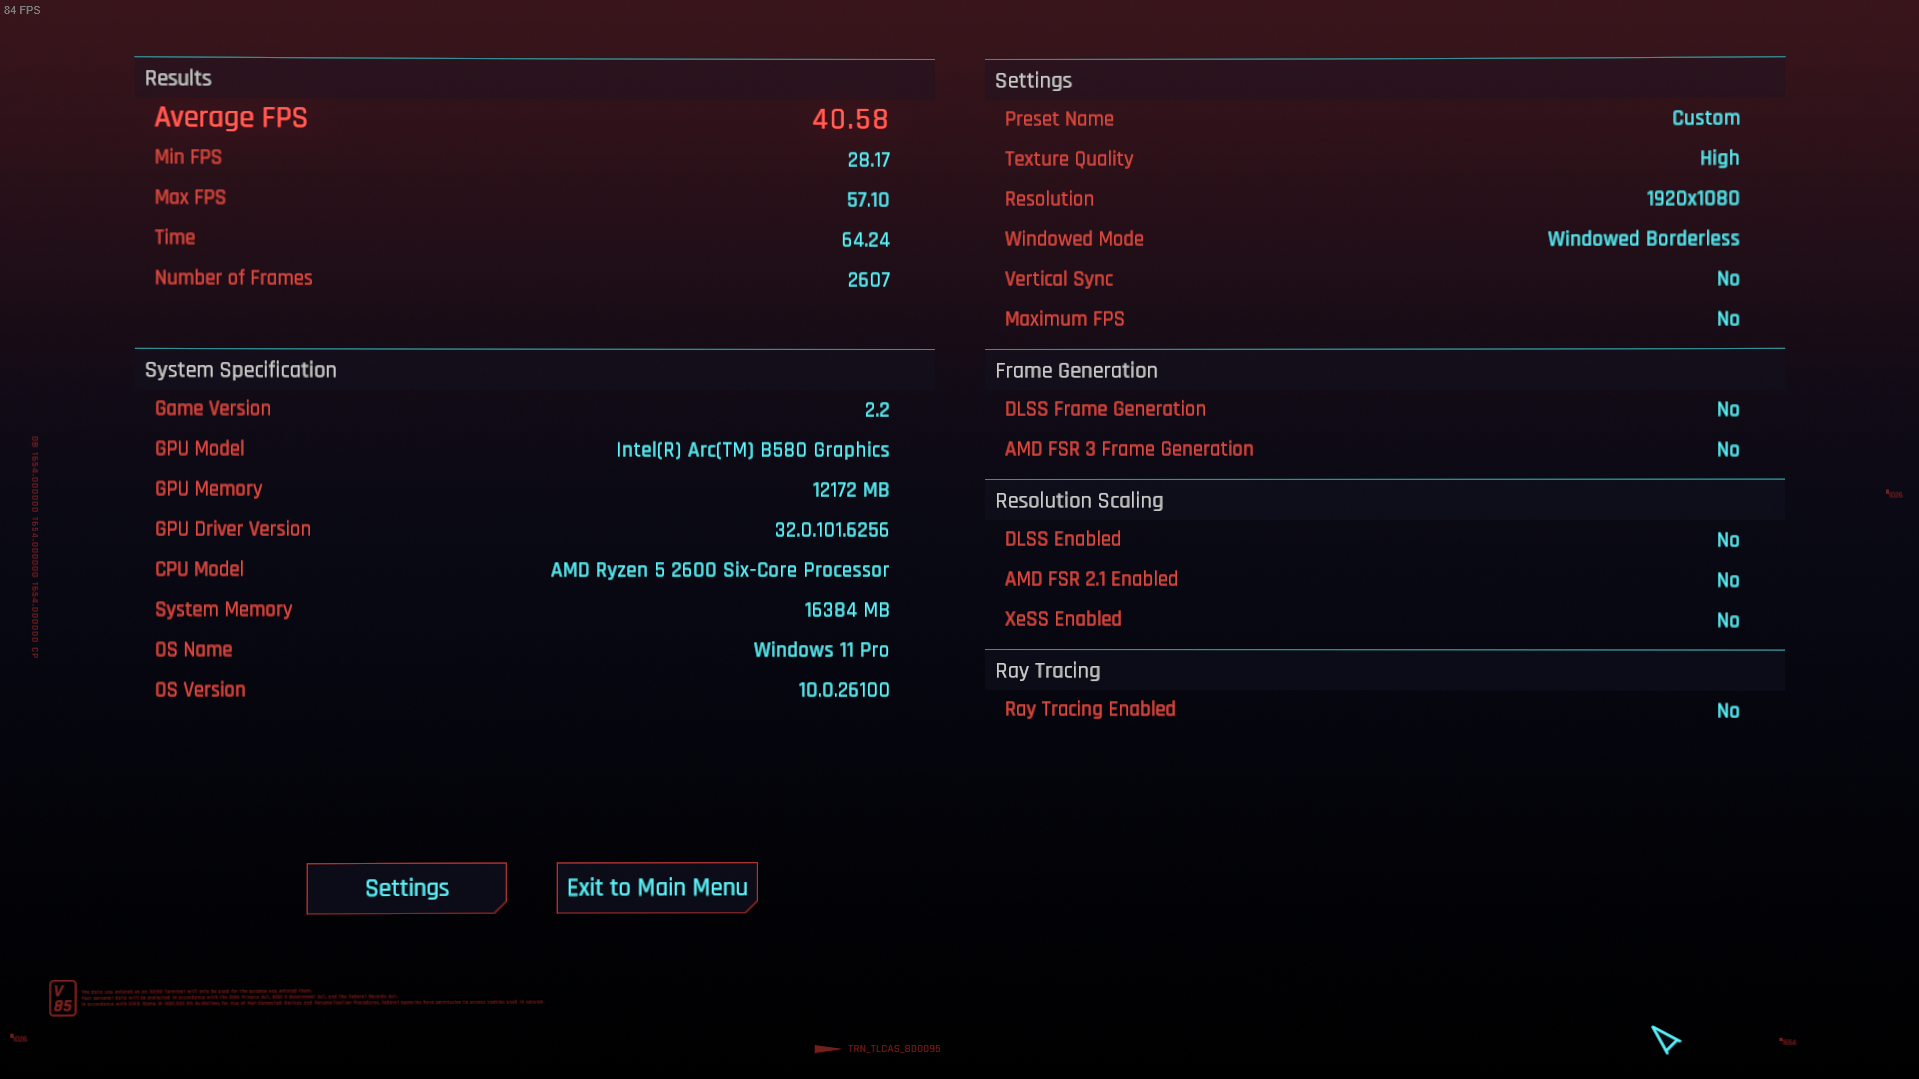Click the DLSS Frame Generation No value
This screenshot has width=1919, height=1079.
tap(1728, 410)
